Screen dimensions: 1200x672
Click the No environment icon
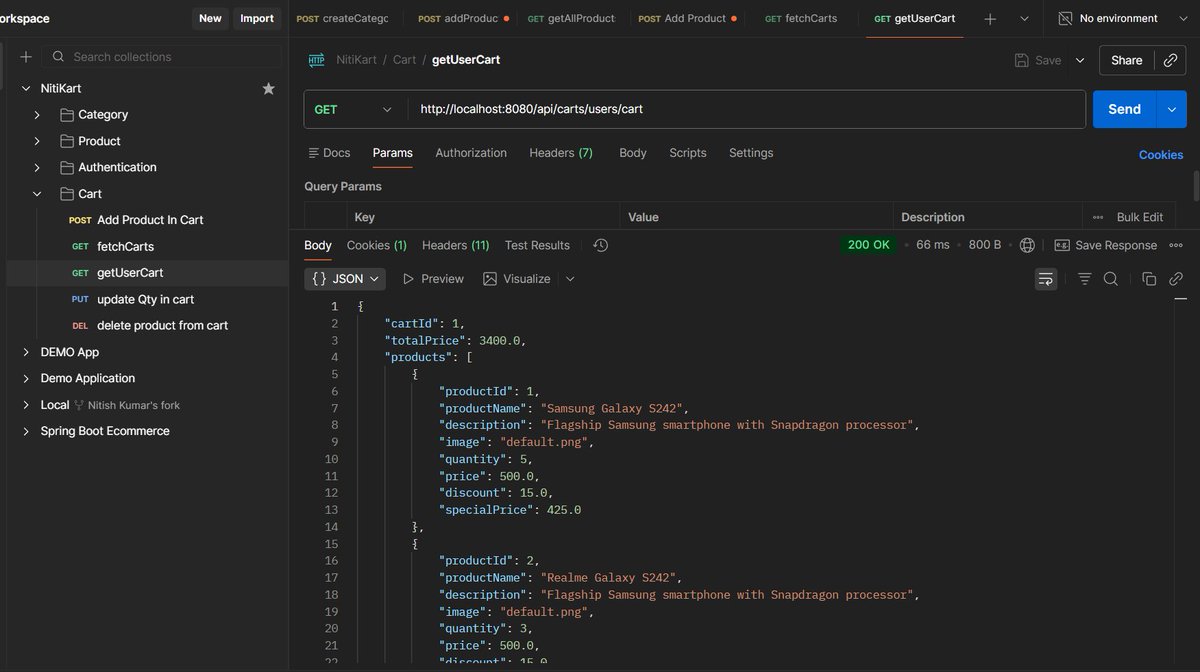(1065, 18)
